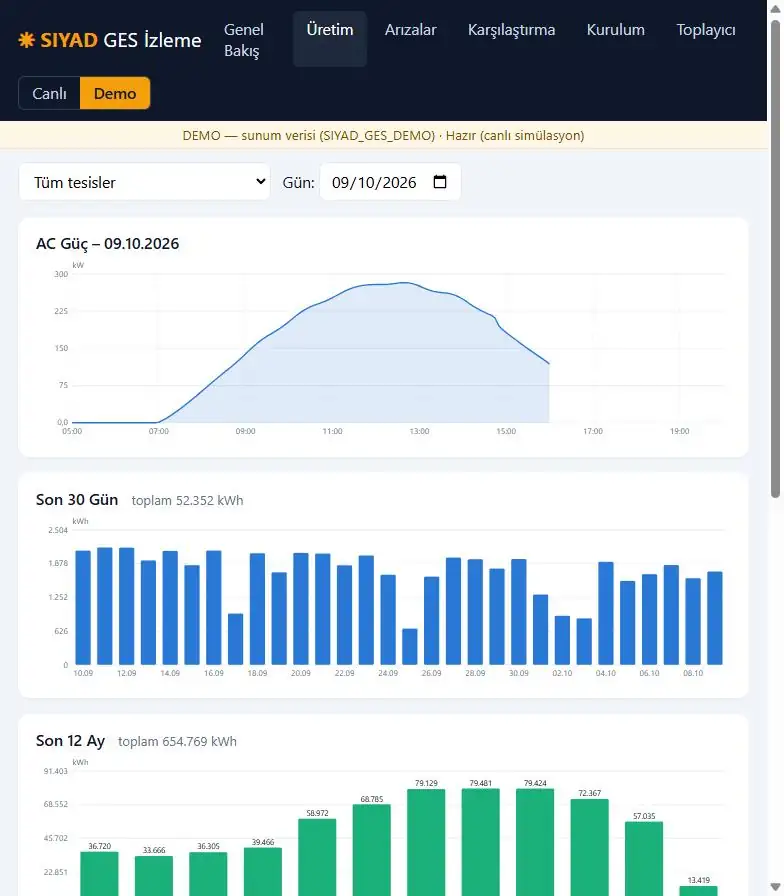Click the 13:00 axis label on AC chart
This screenshot has height=896, width=784.
[x=419, y=431]
